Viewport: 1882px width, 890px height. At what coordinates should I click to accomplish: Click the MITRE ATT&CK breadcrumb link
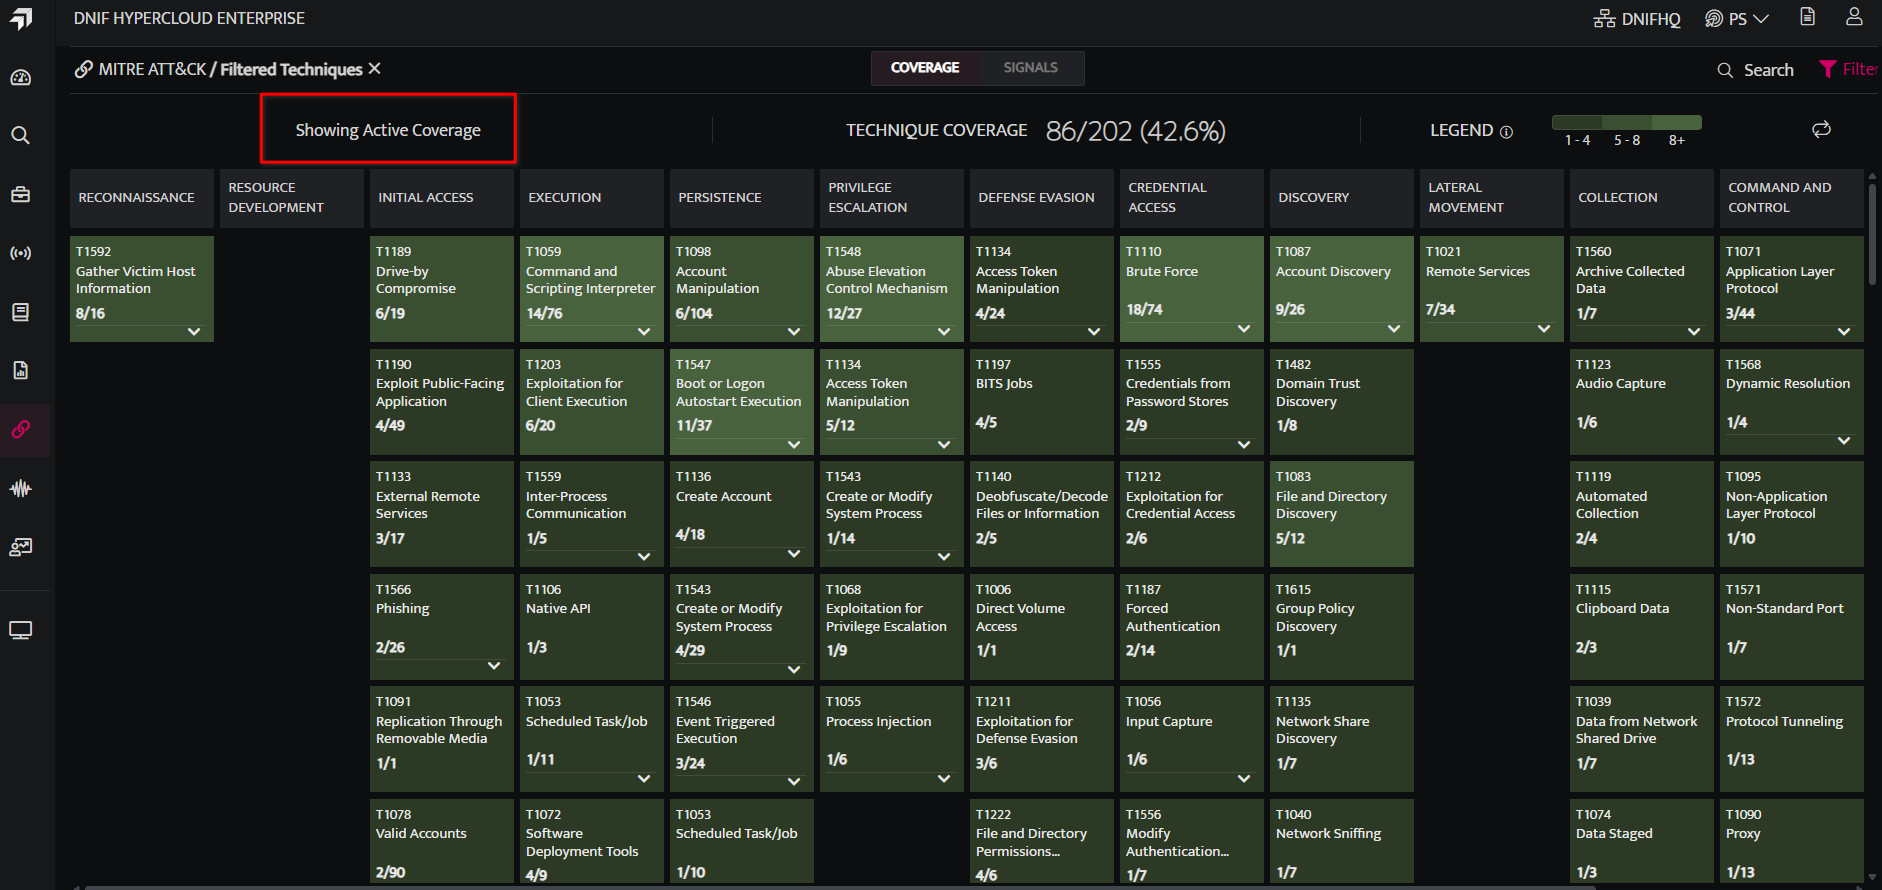coord(153,69)
